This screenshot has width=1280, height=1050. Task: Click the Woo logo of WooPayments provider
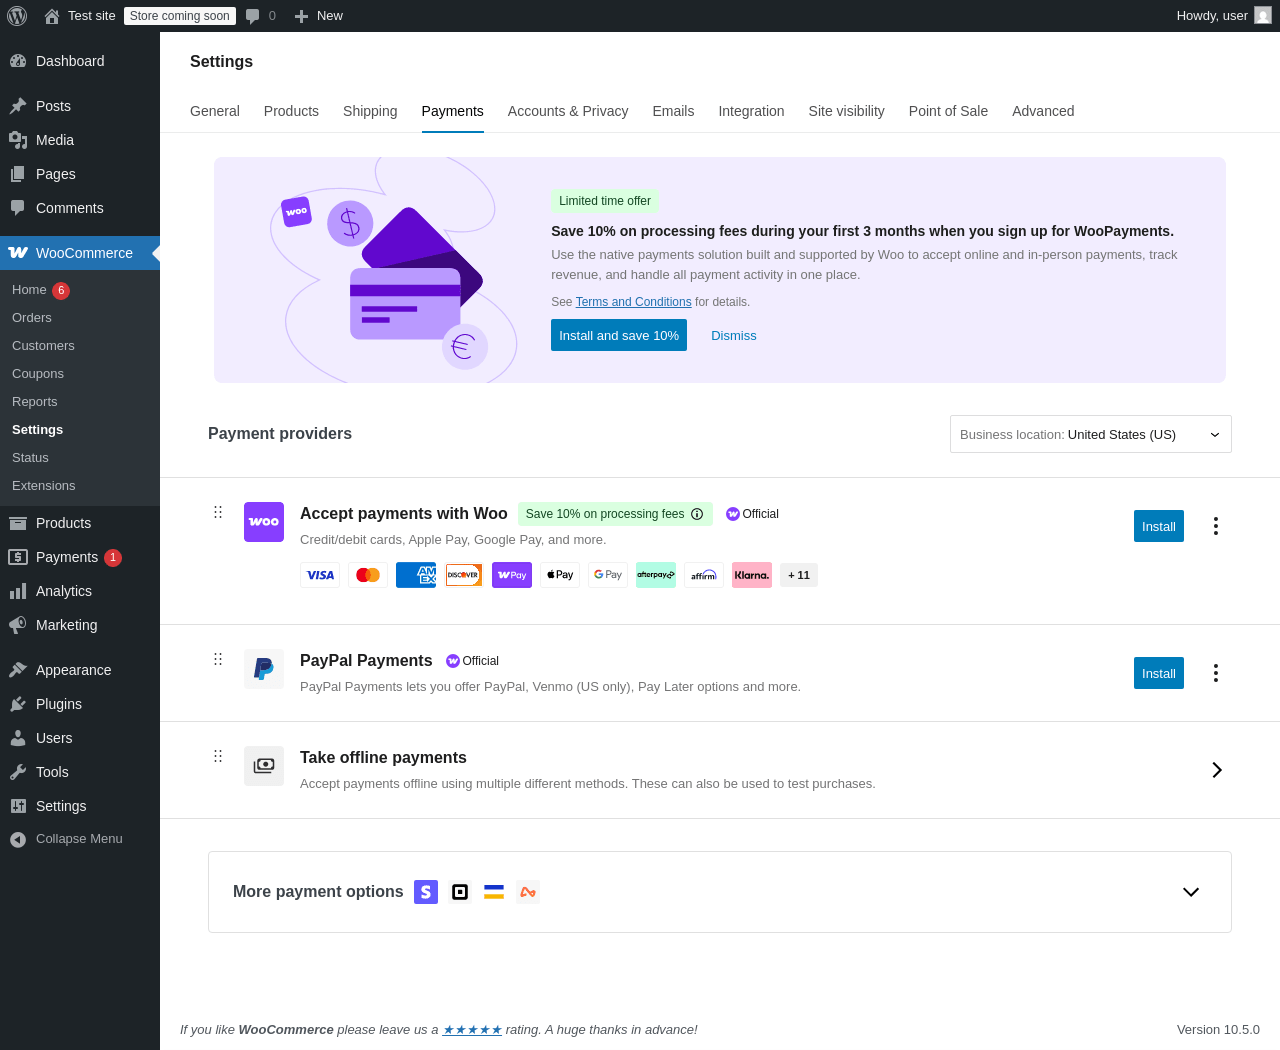tap(264, 522)
